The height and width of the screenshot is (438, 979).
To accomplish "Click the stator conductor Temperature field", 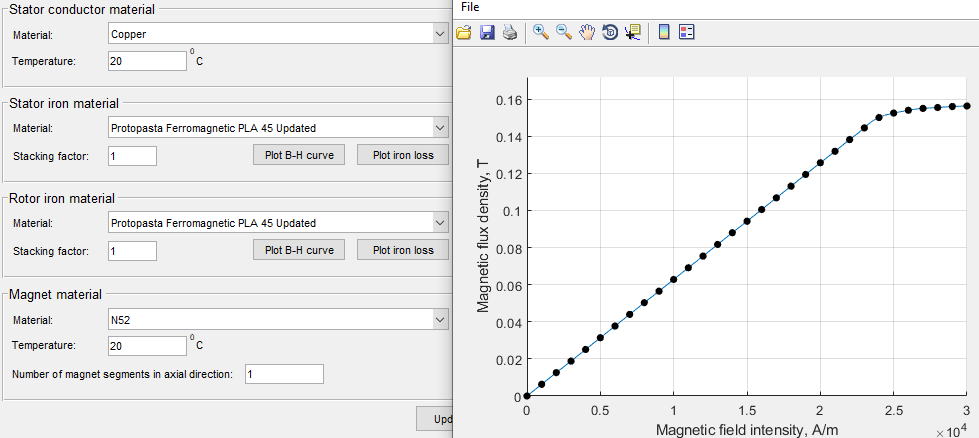I will point(147,61).
